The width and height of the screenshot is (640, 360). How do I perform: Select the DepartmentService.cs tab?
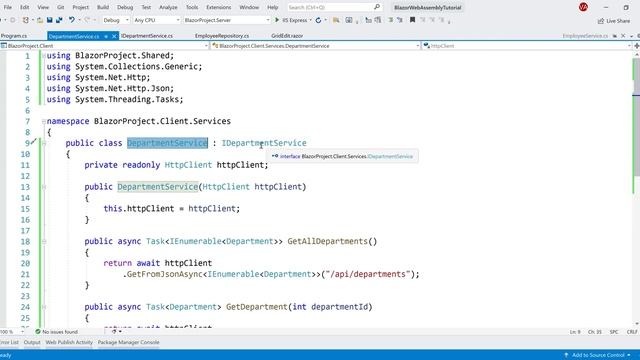click(74, 36)
